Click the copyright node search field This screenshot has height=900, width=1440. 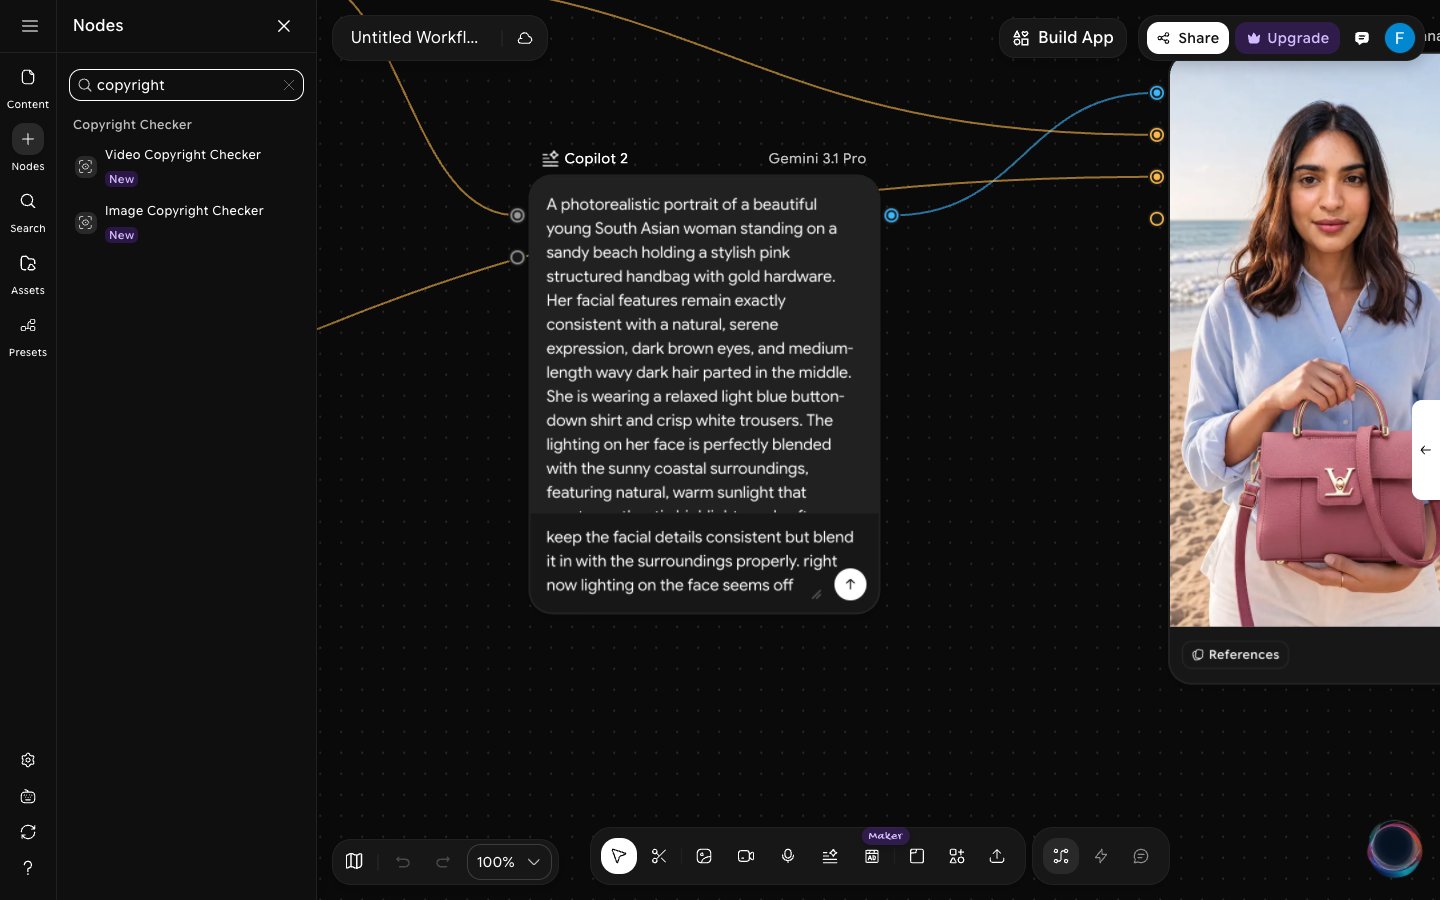tap(186, 85)
